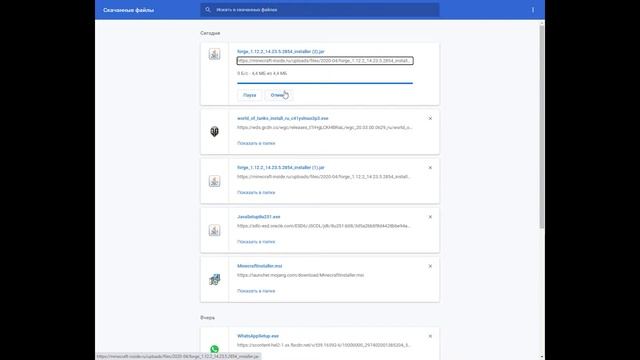Image resolution: width=640 pixels, height=360 pixels.
Task: Cancel the download with the Отмена button
Action: [x=279, y=95]
